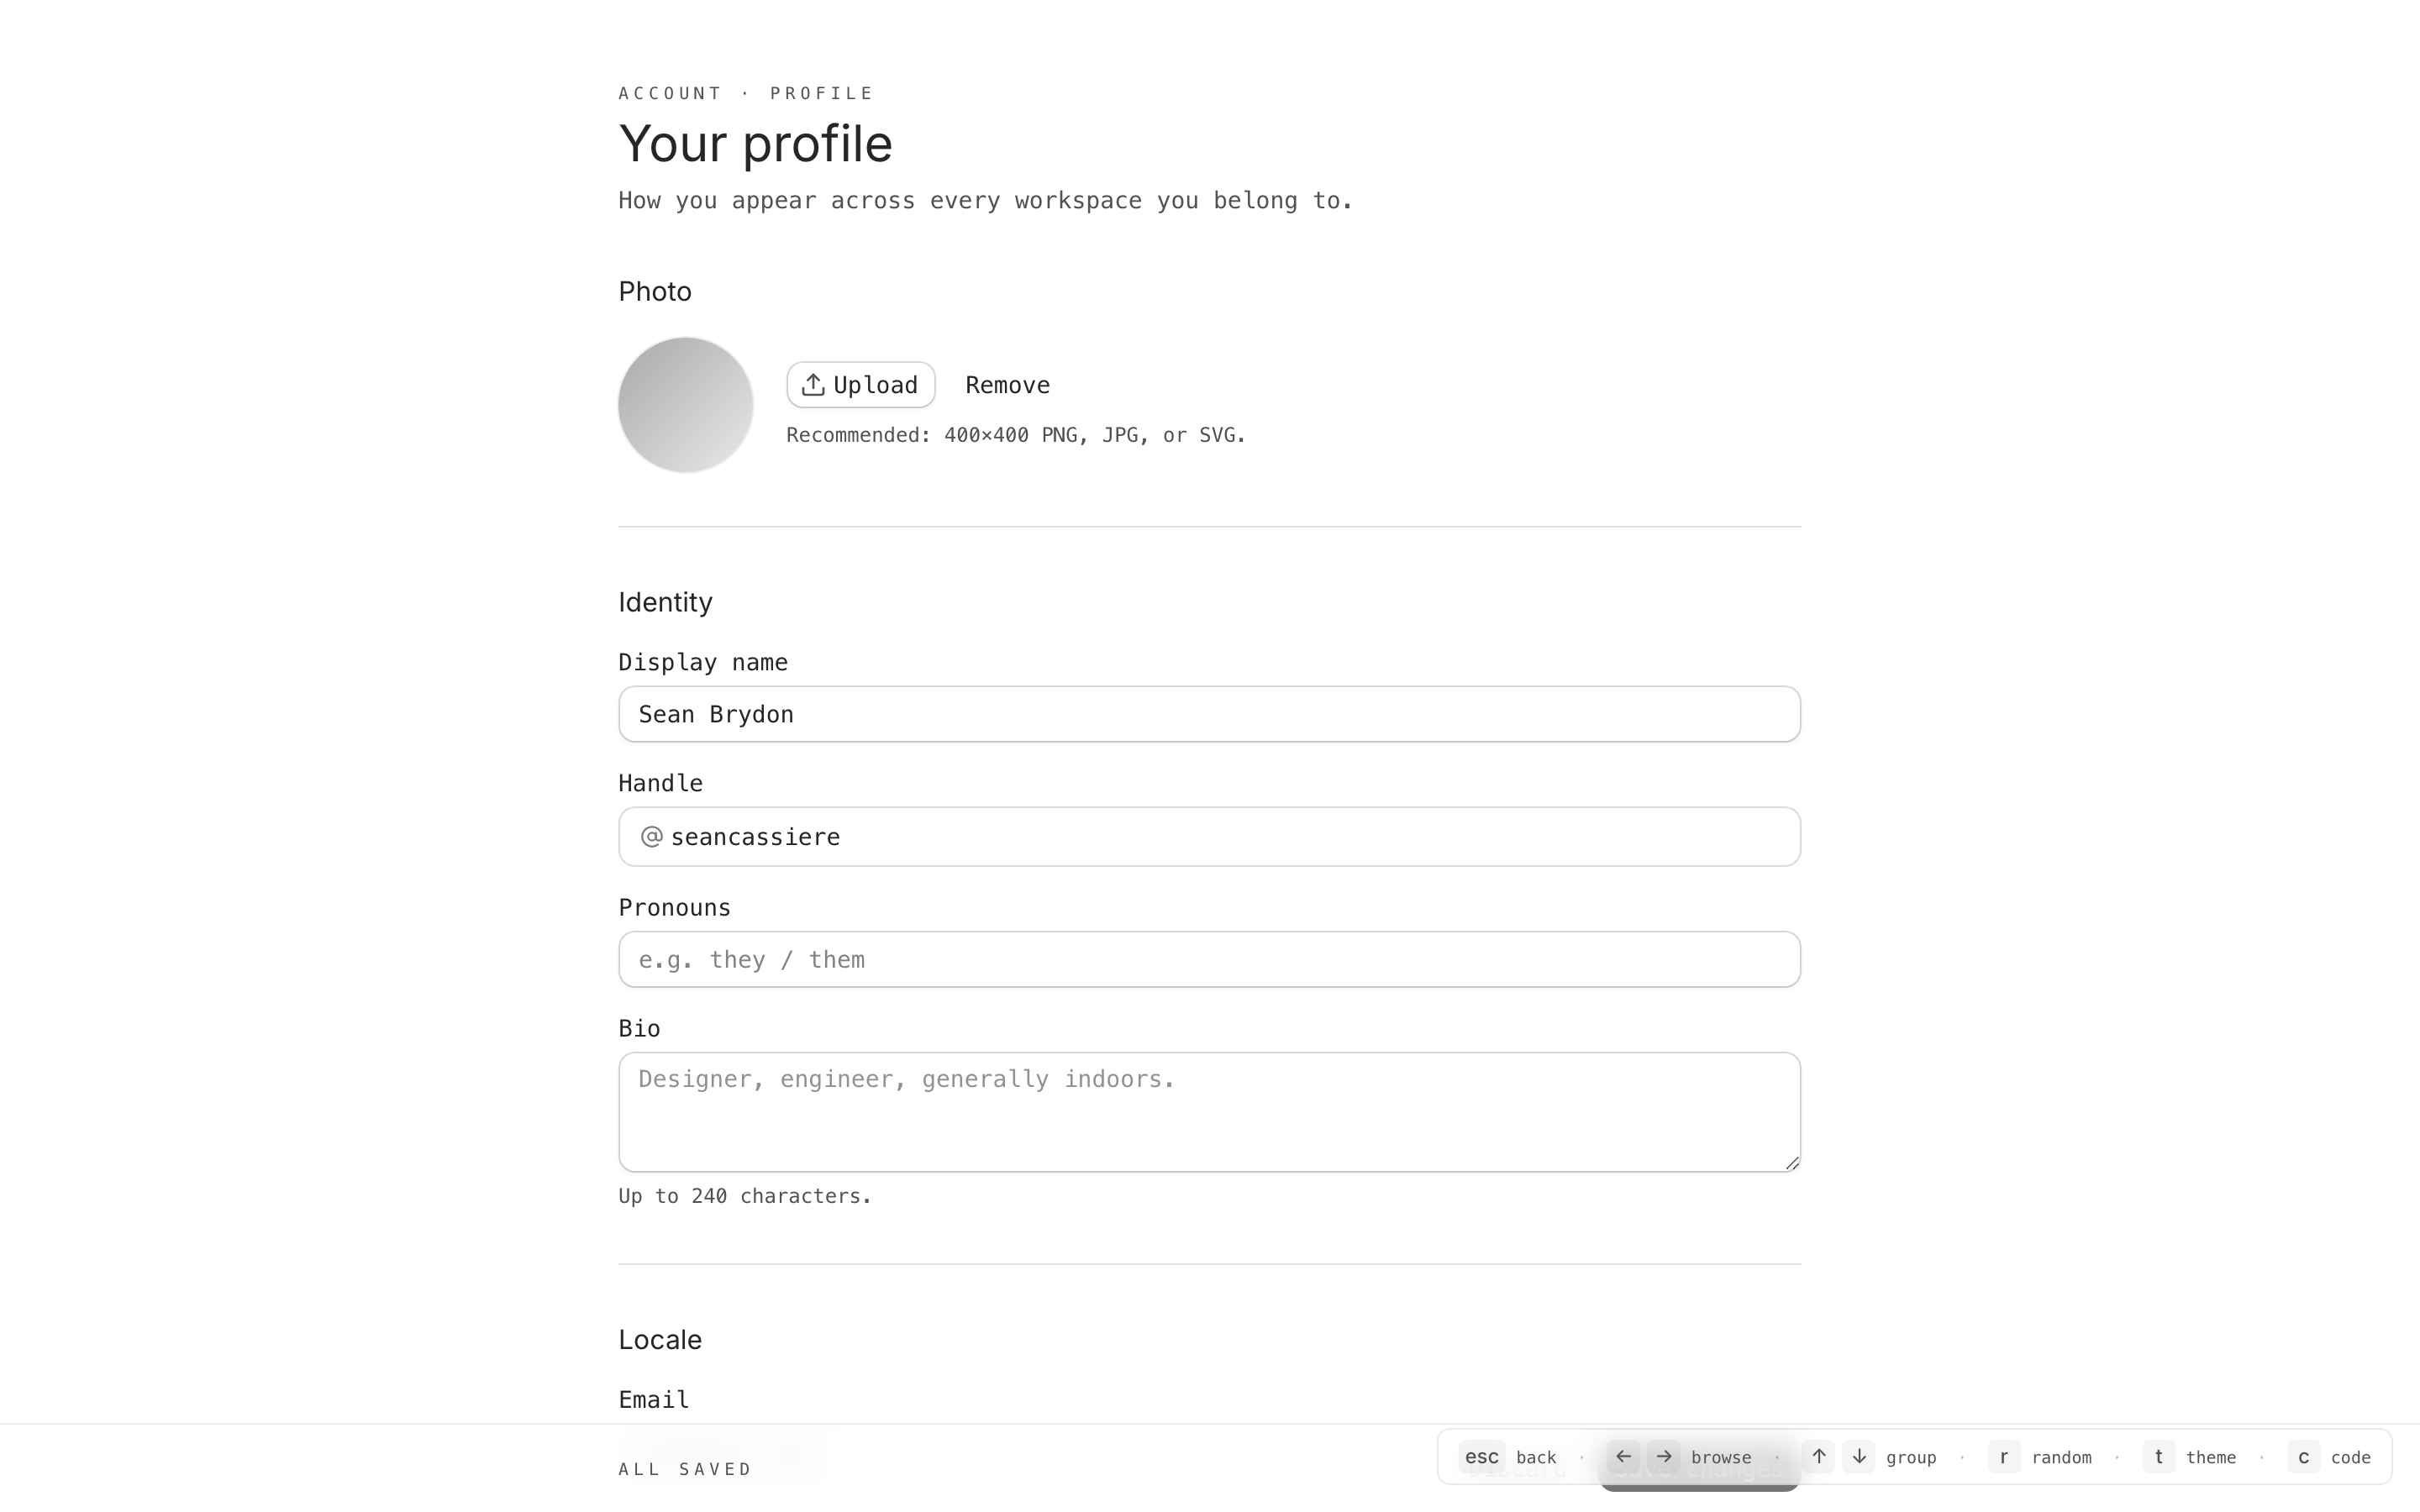Click the up arrow group key
2420x1512 pixels.
[x=1819, y=1456]
